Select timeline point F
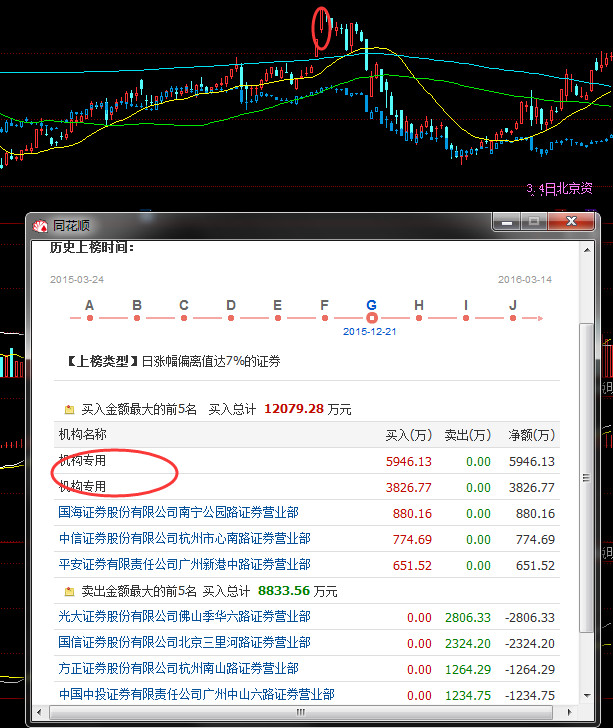 (x=325, y=318)
